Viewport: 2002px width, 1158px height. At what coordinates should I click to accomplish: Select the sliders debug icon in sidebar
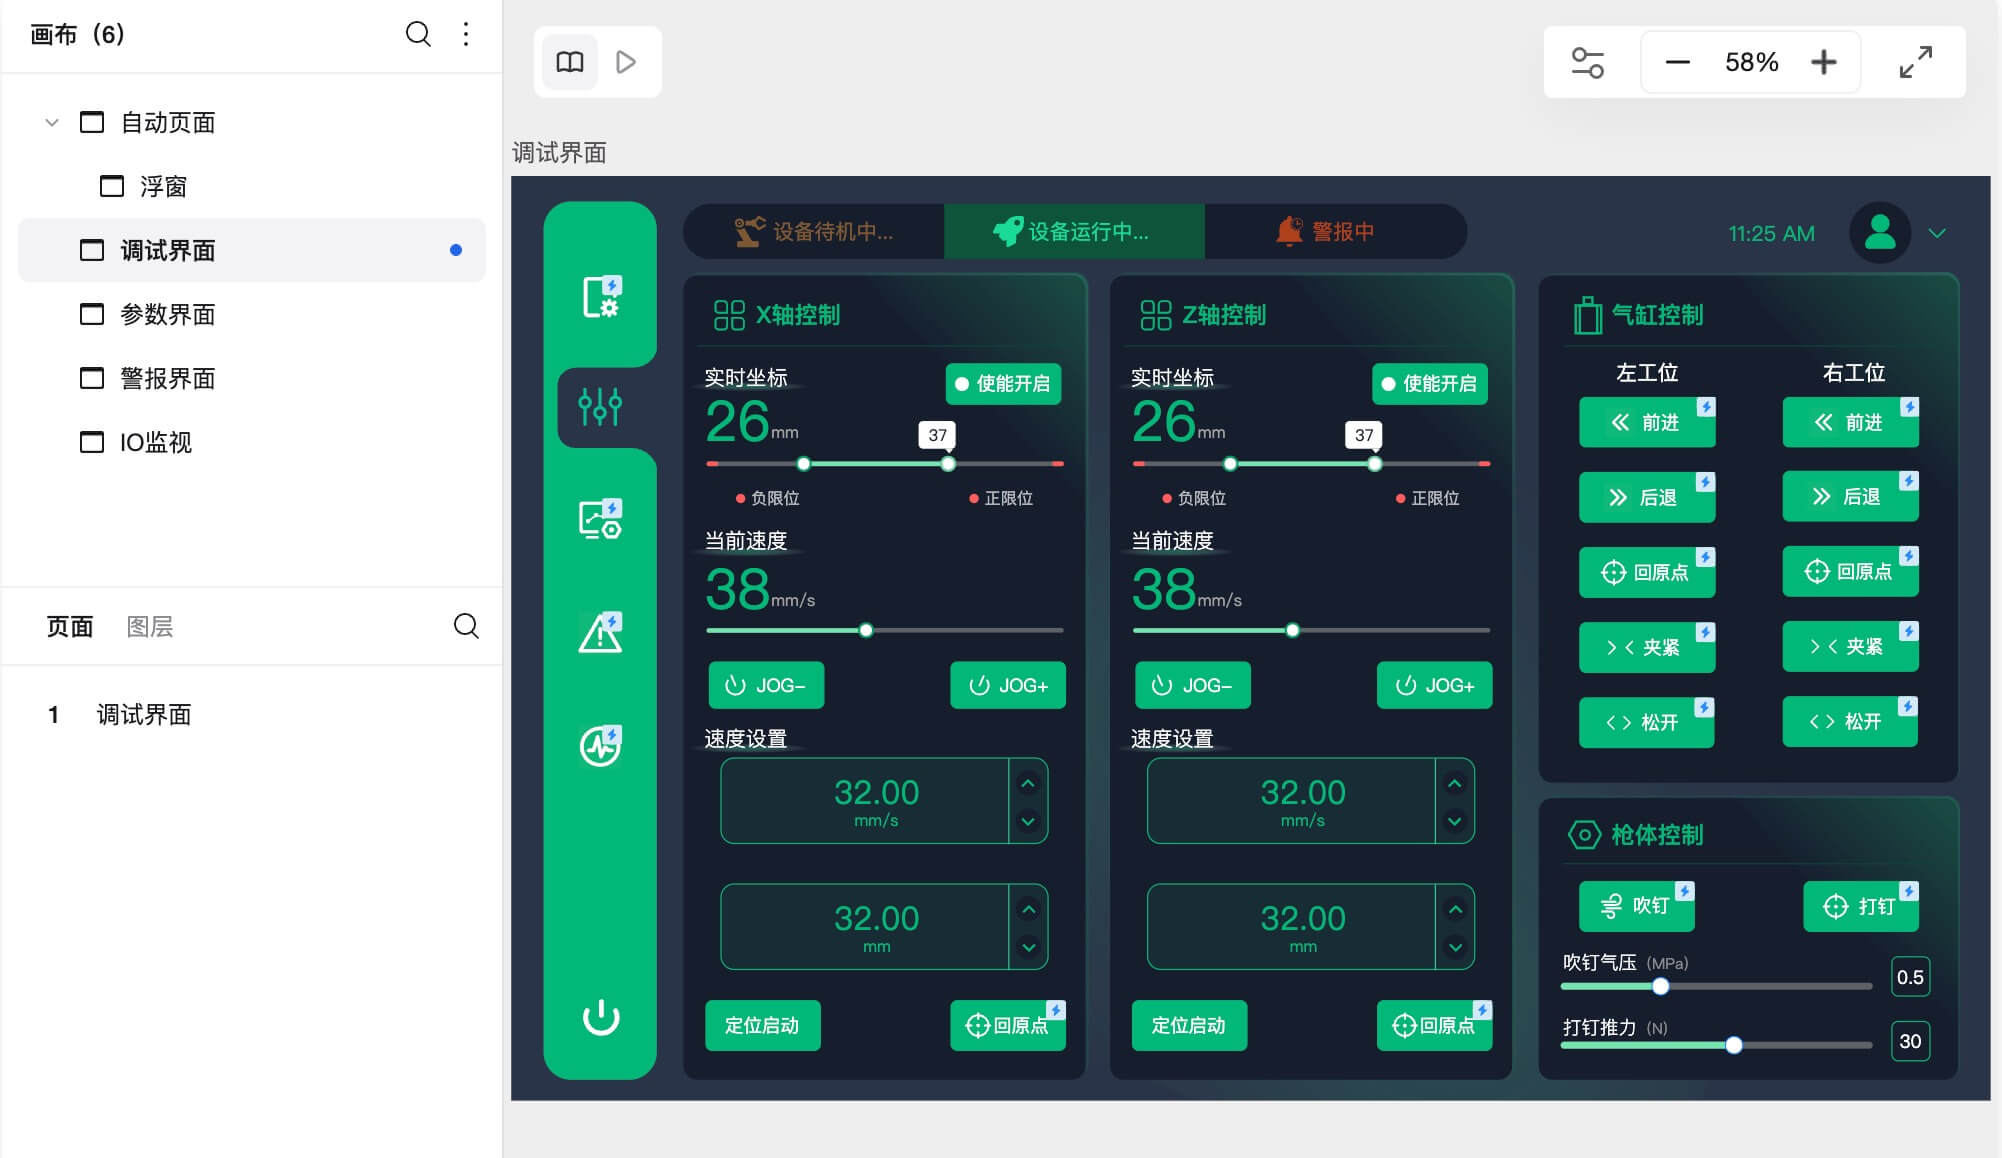pos(600,406)
